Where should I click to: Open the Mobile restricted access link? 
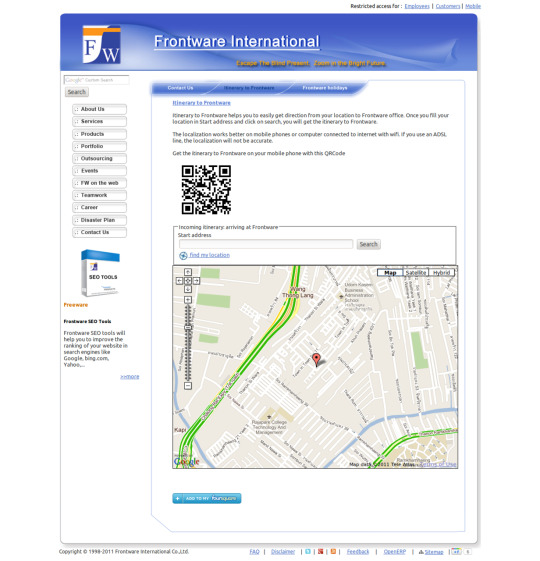point(473,6)
